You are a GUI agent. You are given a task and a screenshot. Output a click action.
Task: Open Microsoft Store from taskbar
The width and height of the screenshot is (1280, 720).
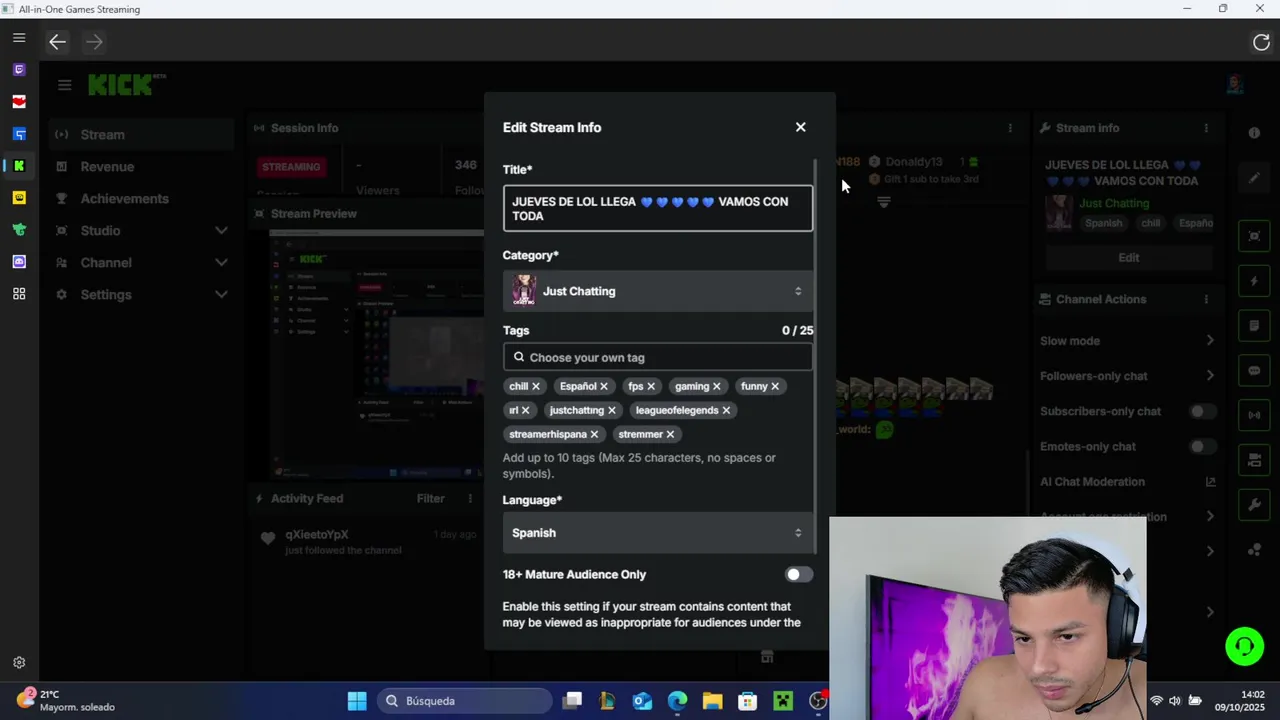pyautogui.click(x=747, y=701)
